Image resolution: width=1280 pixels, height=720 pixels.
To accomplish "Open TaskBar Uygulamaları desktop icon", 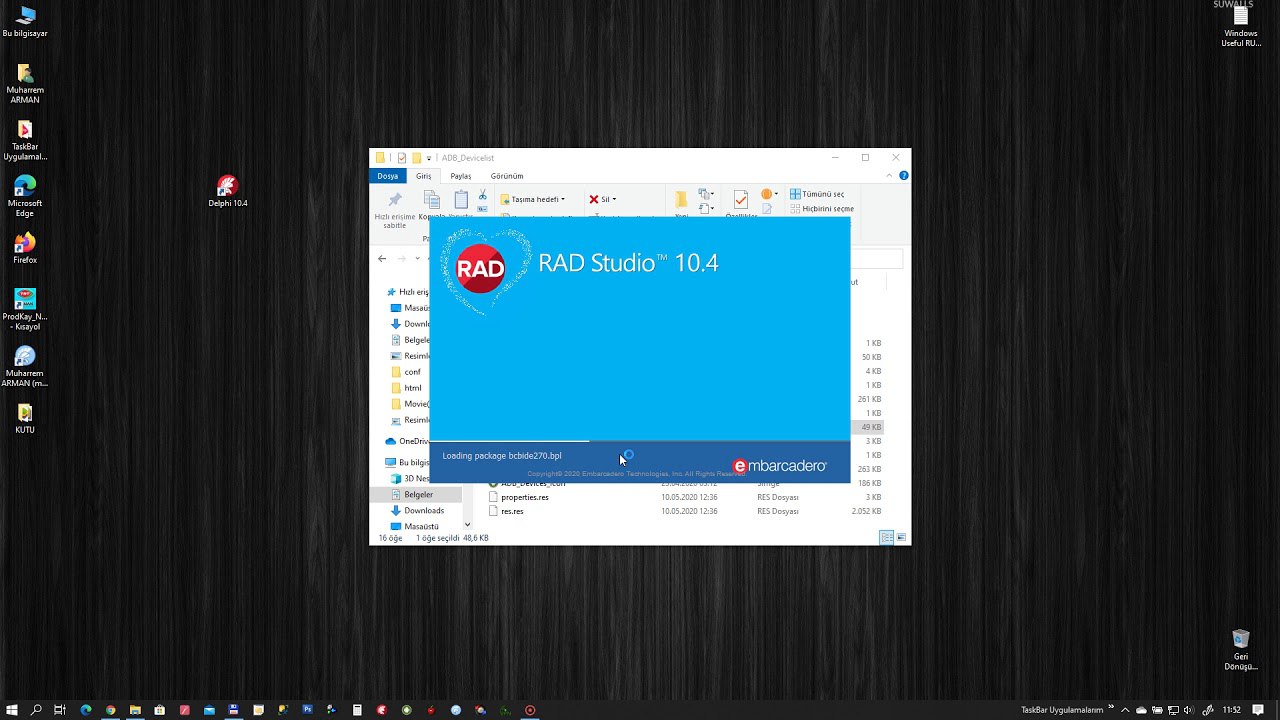I will tap(25, 141).
